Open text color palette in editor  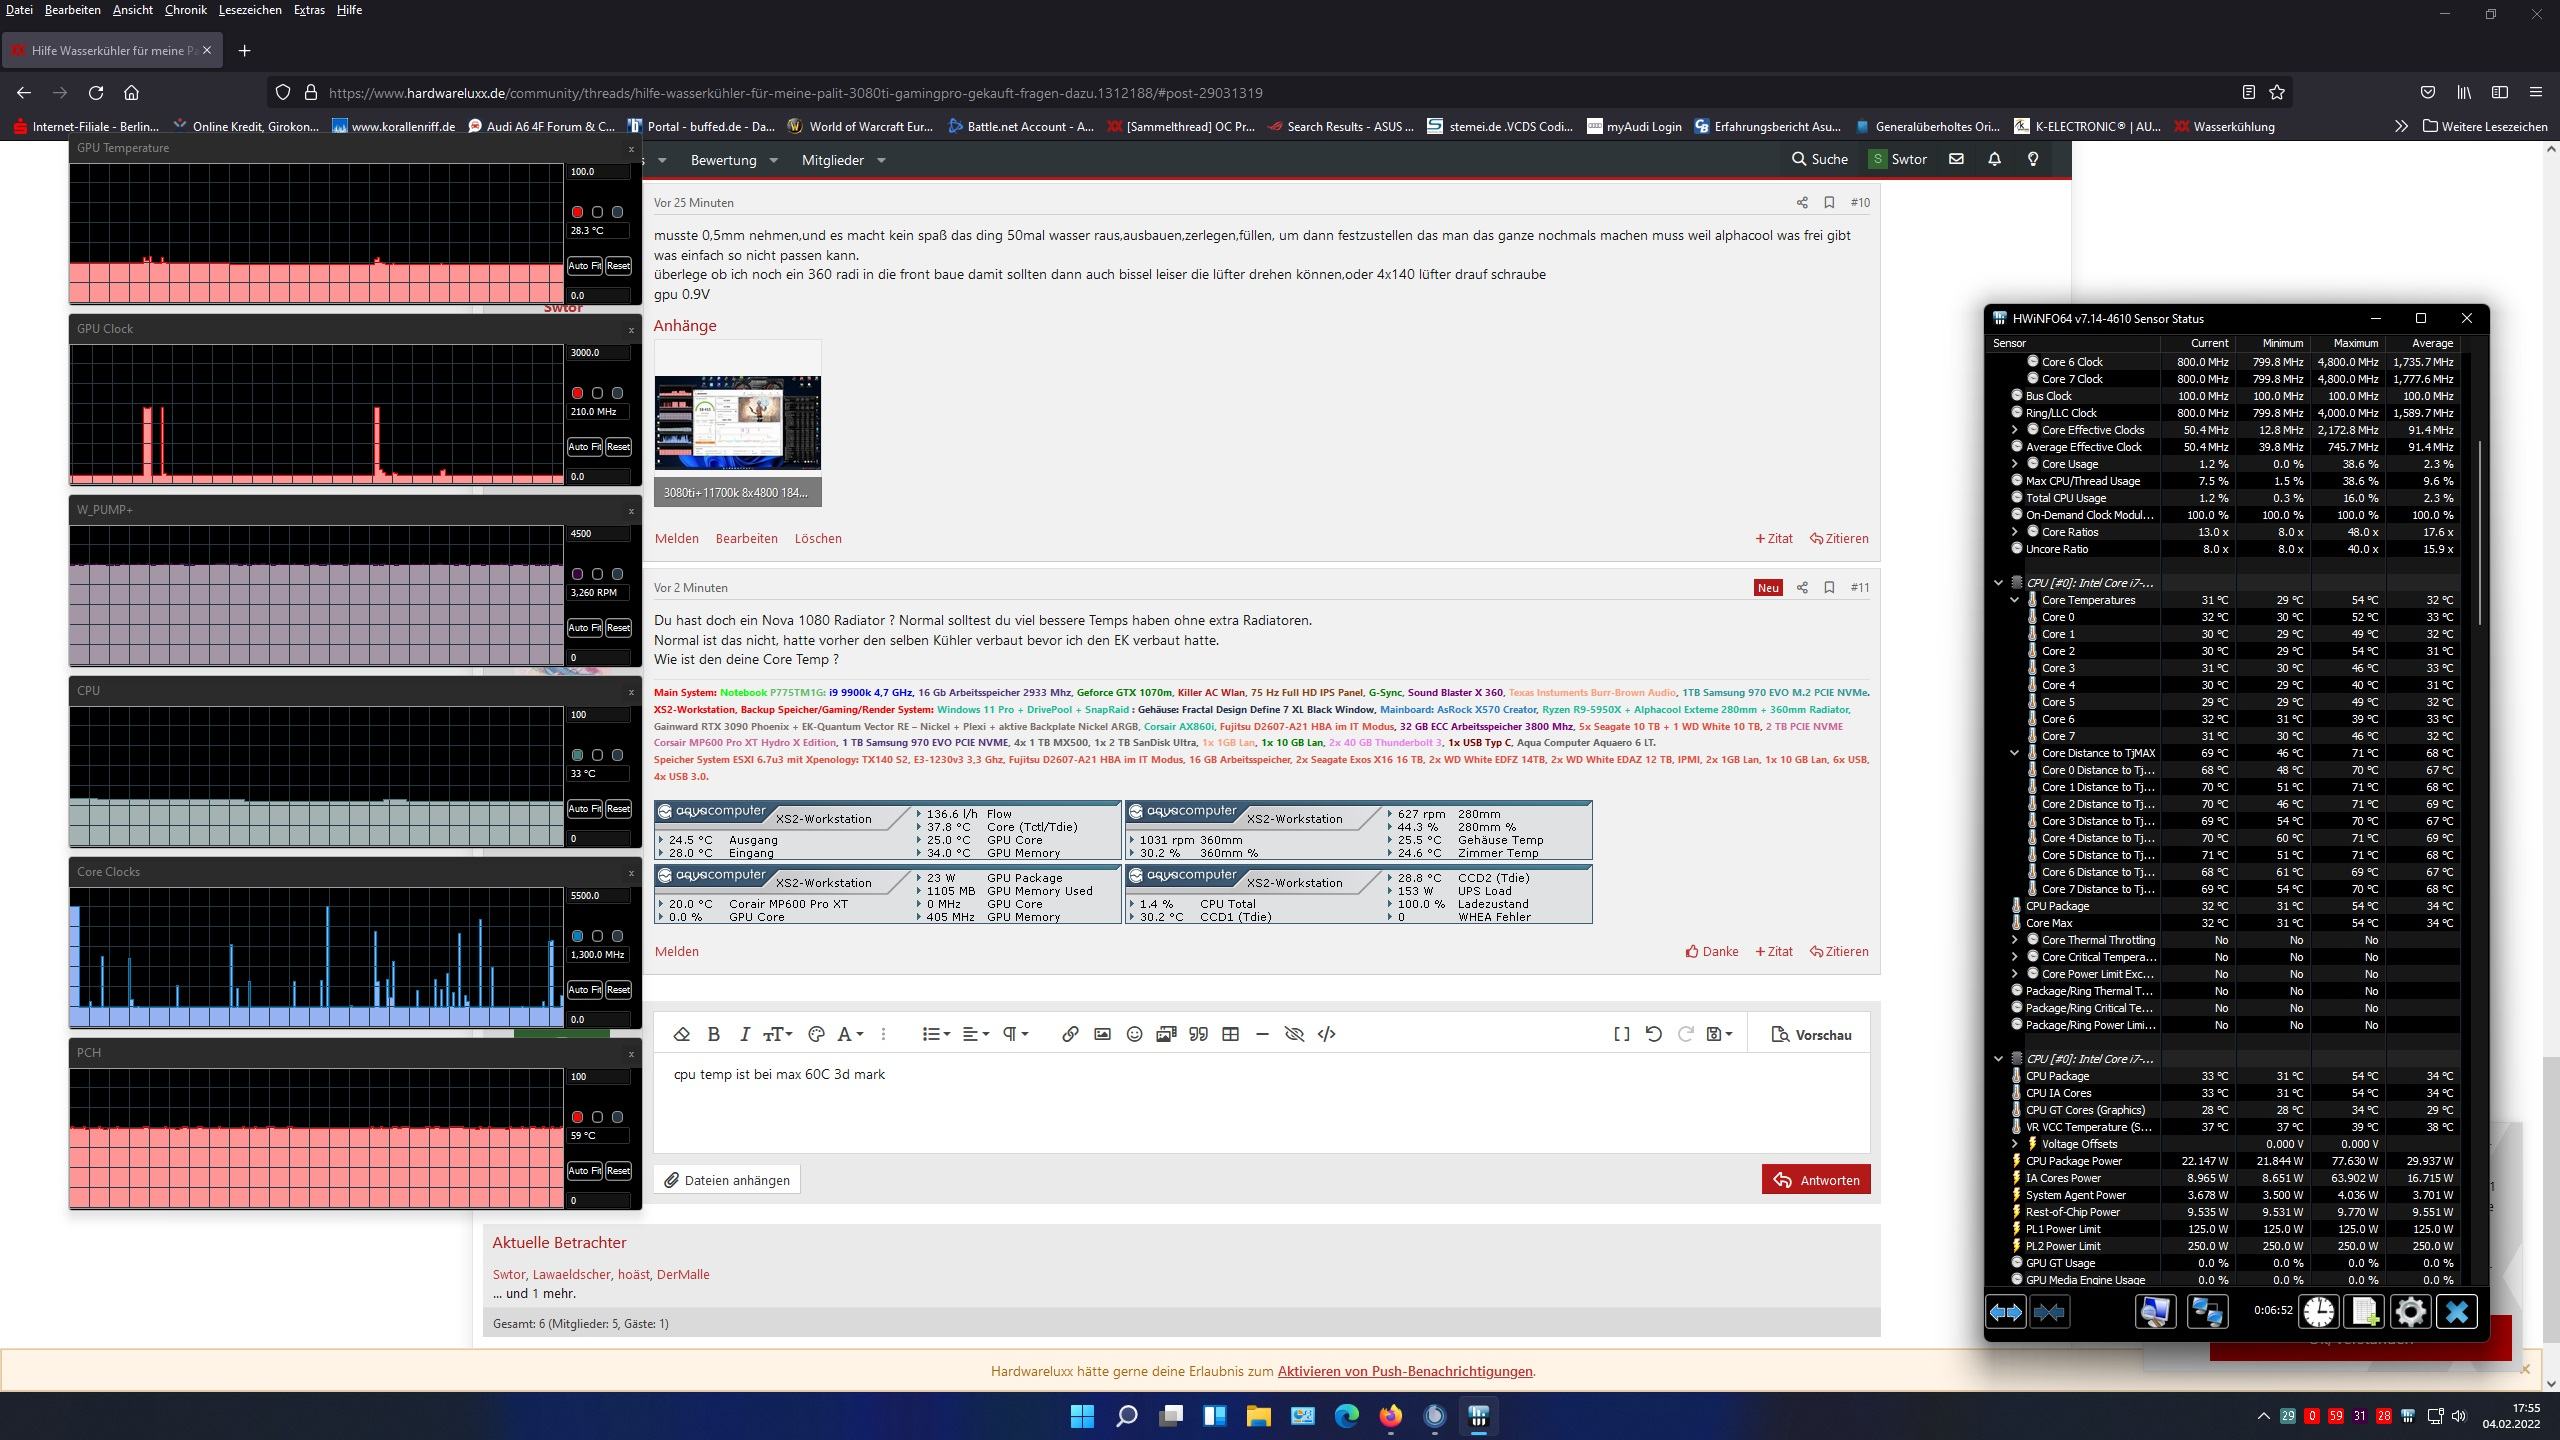pyautogui.click(x=816, y=1034)
